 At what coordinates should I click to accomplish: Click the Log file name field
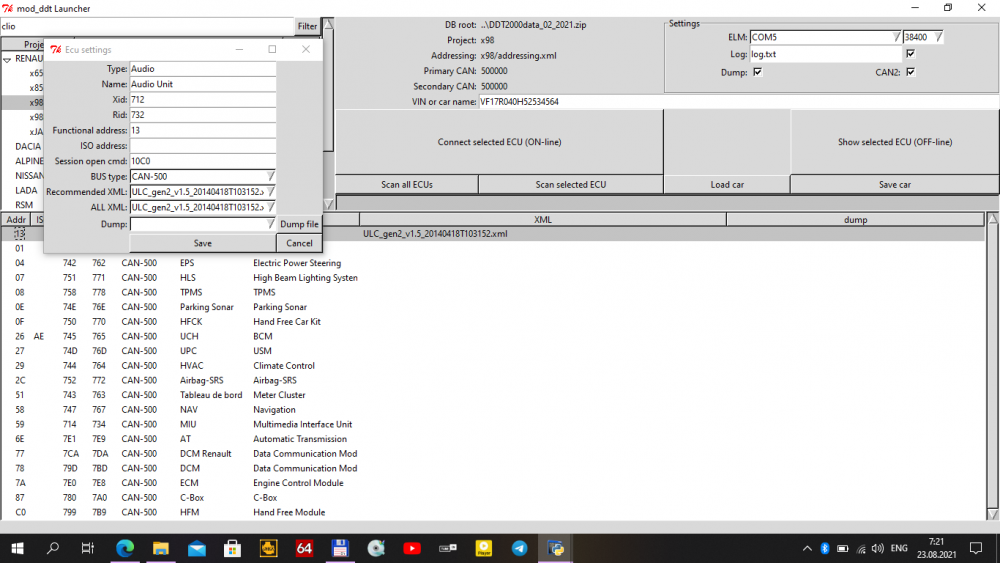(x=825, y=54)
